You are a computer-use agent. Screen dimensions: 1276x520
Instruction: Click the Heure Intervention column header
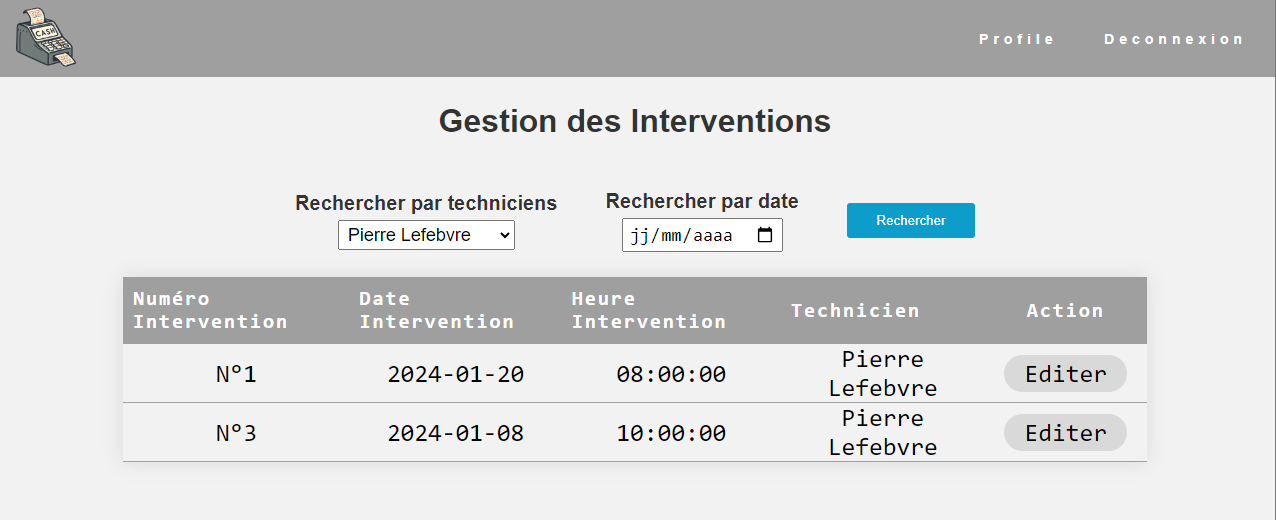point(648,310)
